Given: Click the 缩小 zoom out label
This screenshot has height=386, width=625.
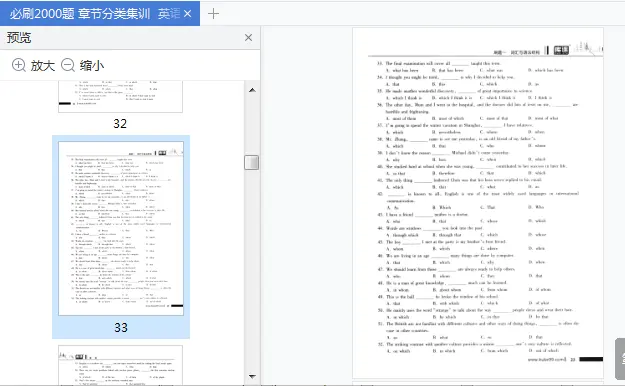Looking at the screenshot, I should coord(92,65).
